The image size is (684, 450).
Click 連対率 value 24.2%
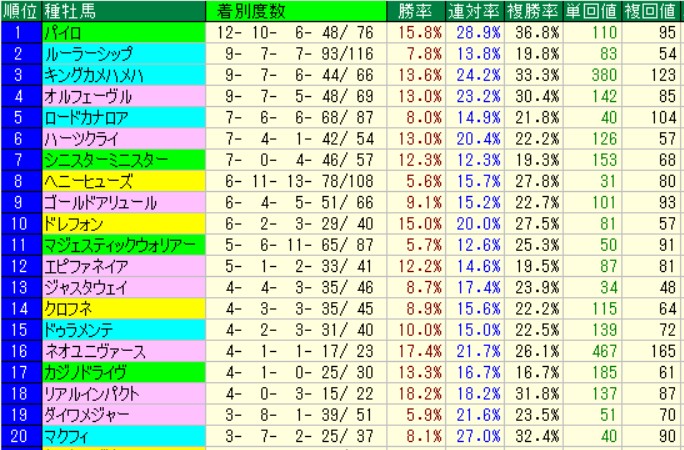[x=479, y=75]
